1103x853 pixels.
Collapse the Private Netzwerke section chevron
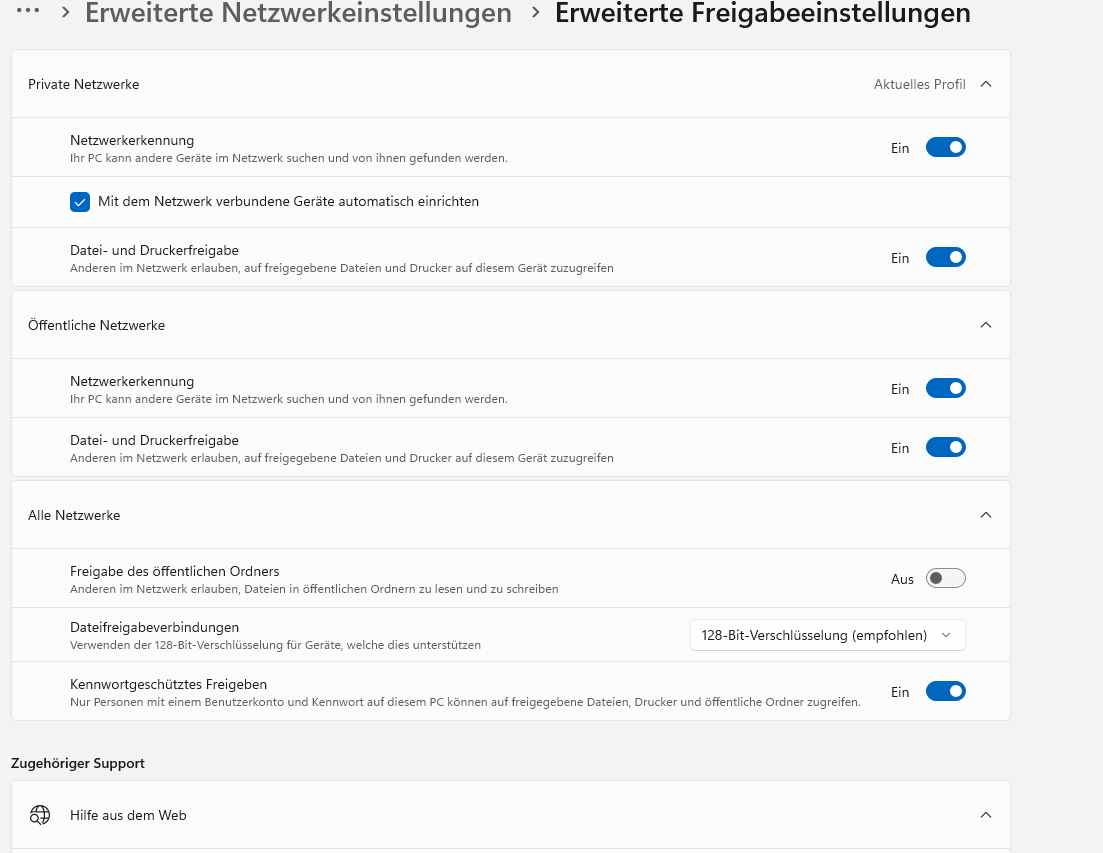point(986,84)
